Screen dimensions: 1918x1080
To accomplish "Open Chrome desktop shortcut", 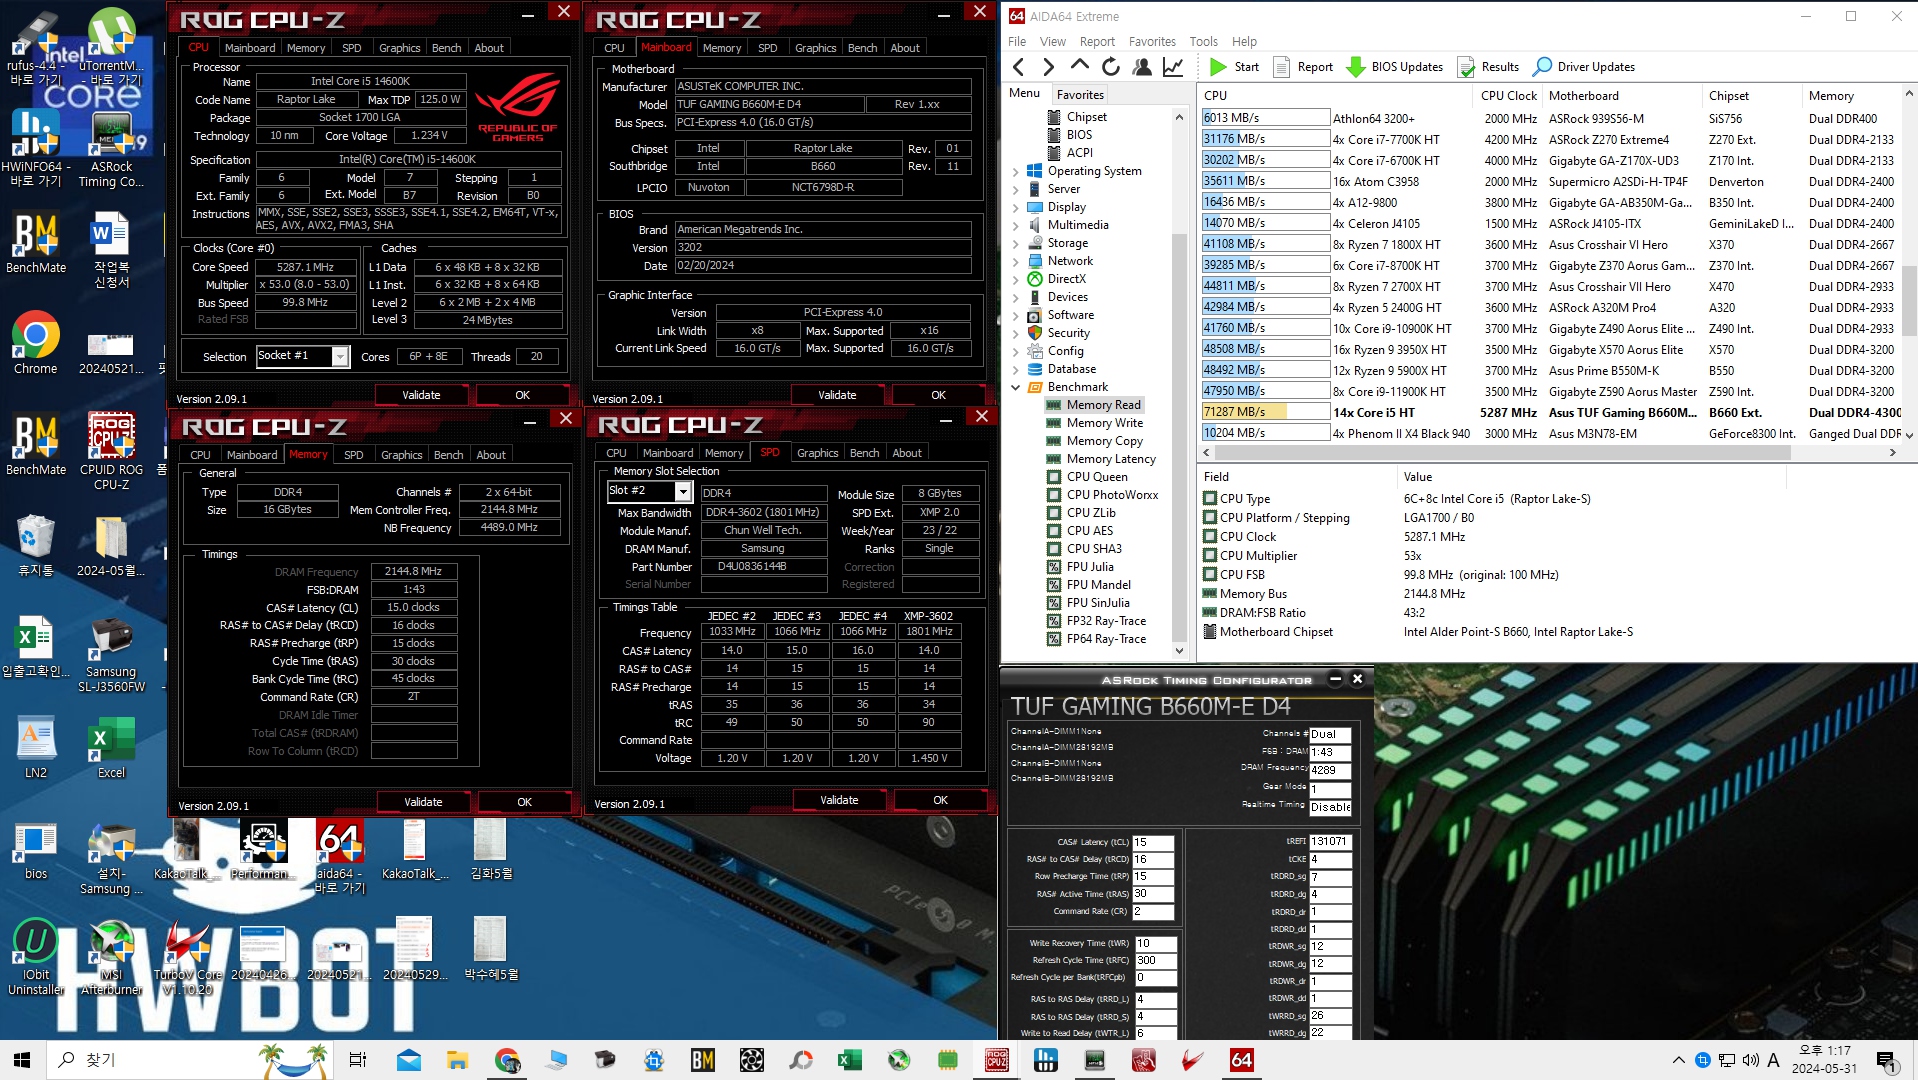I will [x=35, y=344].
